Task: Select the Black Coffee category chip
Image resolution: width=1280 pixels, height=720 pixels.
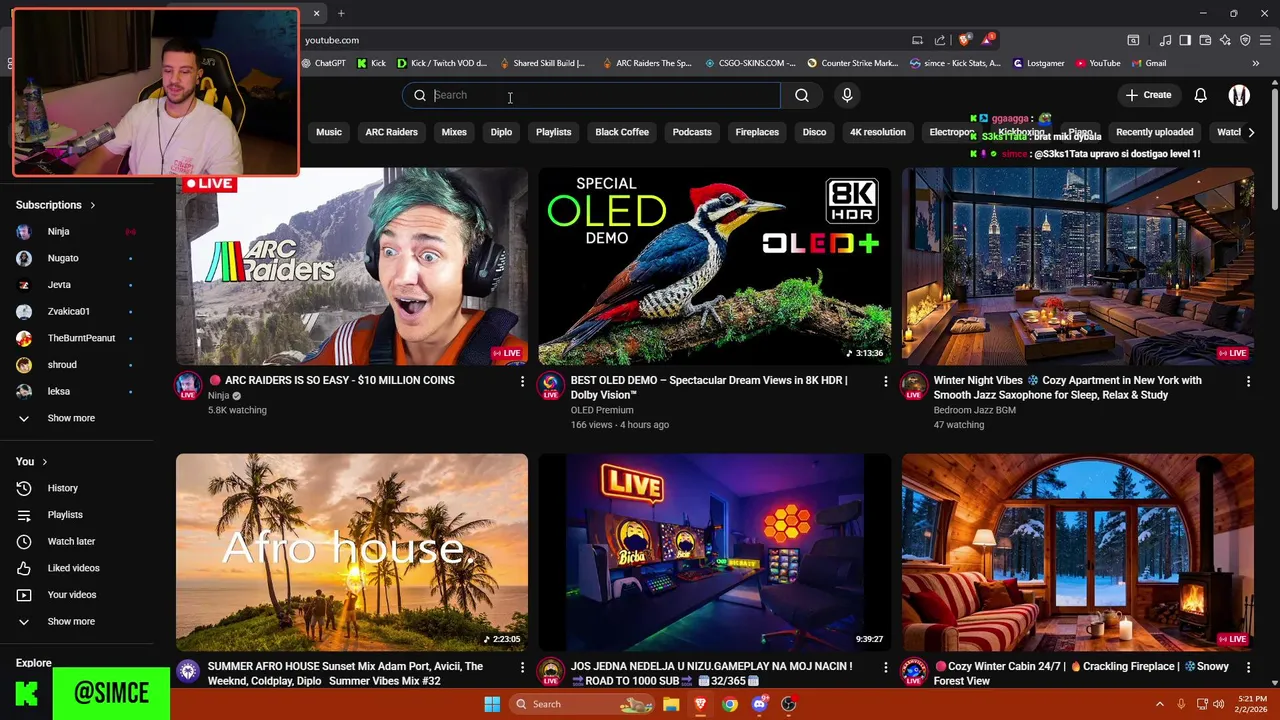Action: pos(622,132)
